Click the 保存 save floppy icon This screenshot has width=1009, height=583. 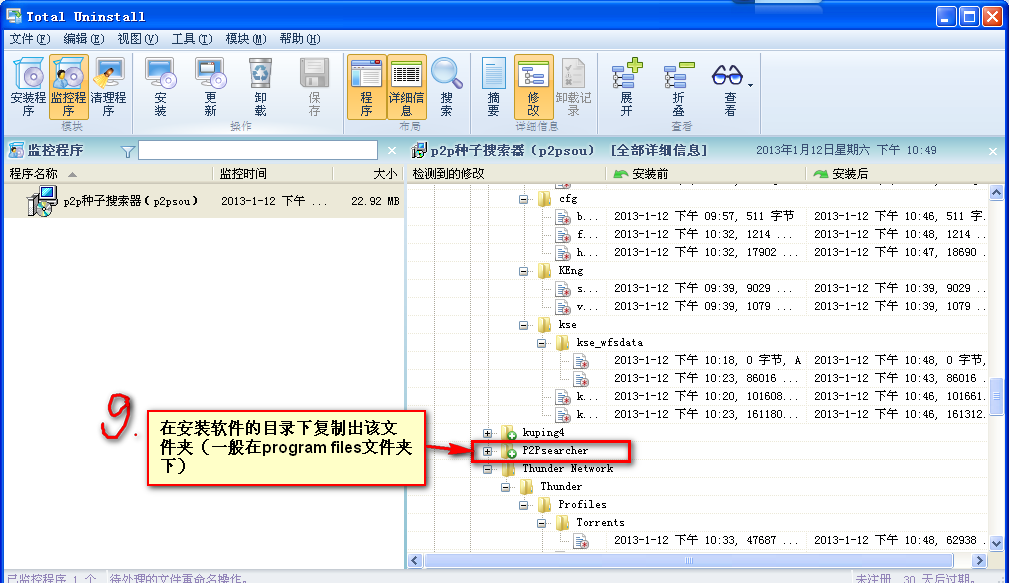[314, 87]
